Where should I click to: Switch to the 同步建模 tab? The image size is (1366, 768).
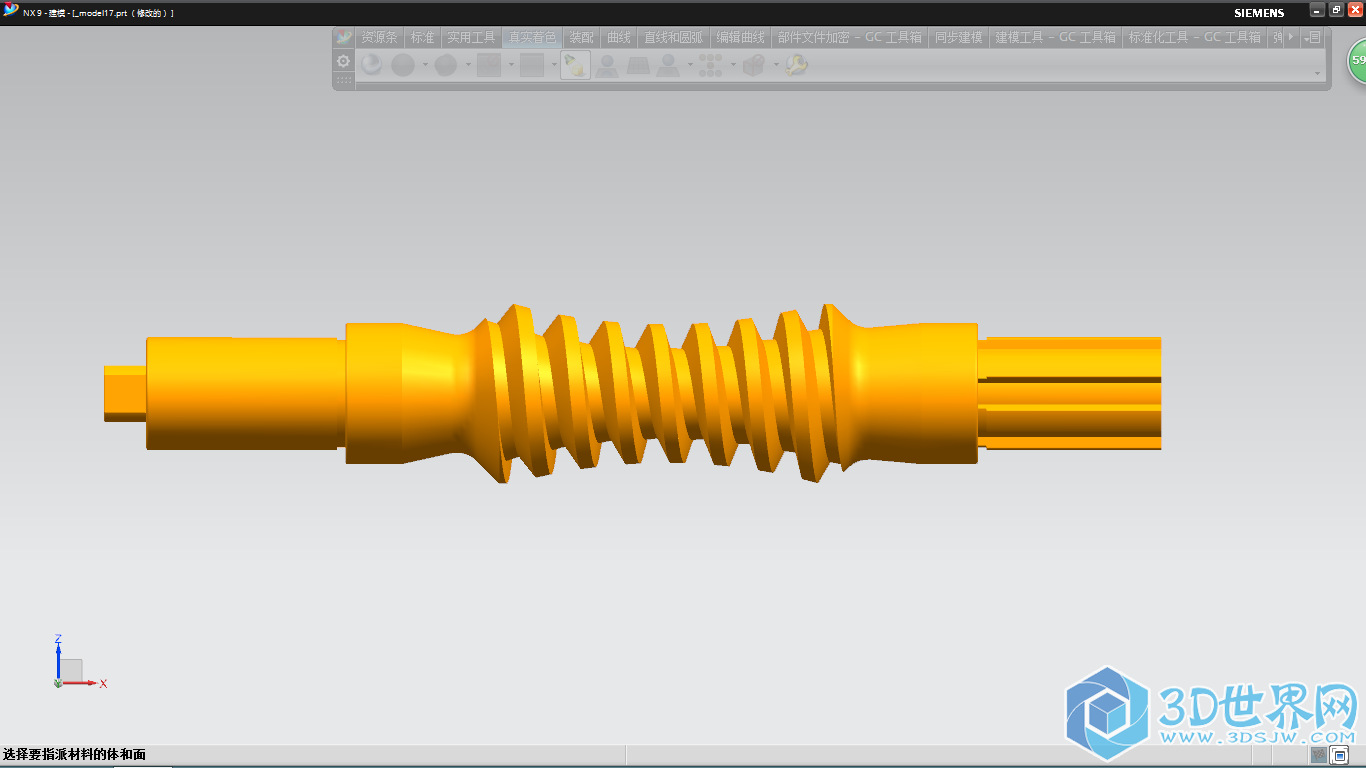click(959, 37)
